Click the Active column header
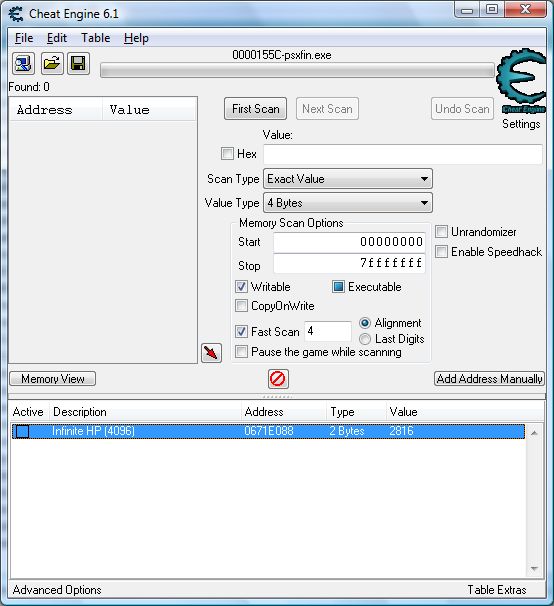Screen dimensions: 554x606 (x=28, y=412)
